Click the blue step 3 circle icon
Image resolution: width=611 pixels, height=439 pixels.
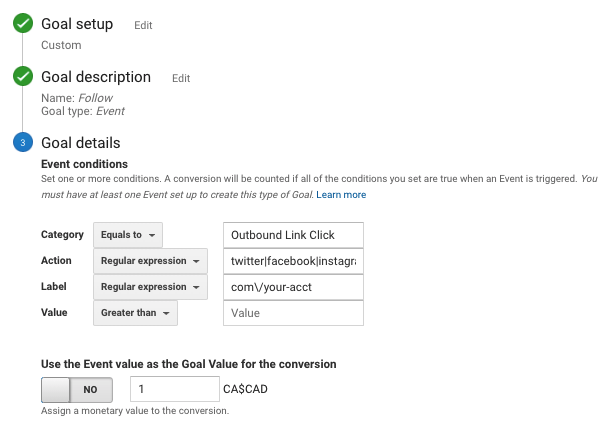tap(23, 143)
